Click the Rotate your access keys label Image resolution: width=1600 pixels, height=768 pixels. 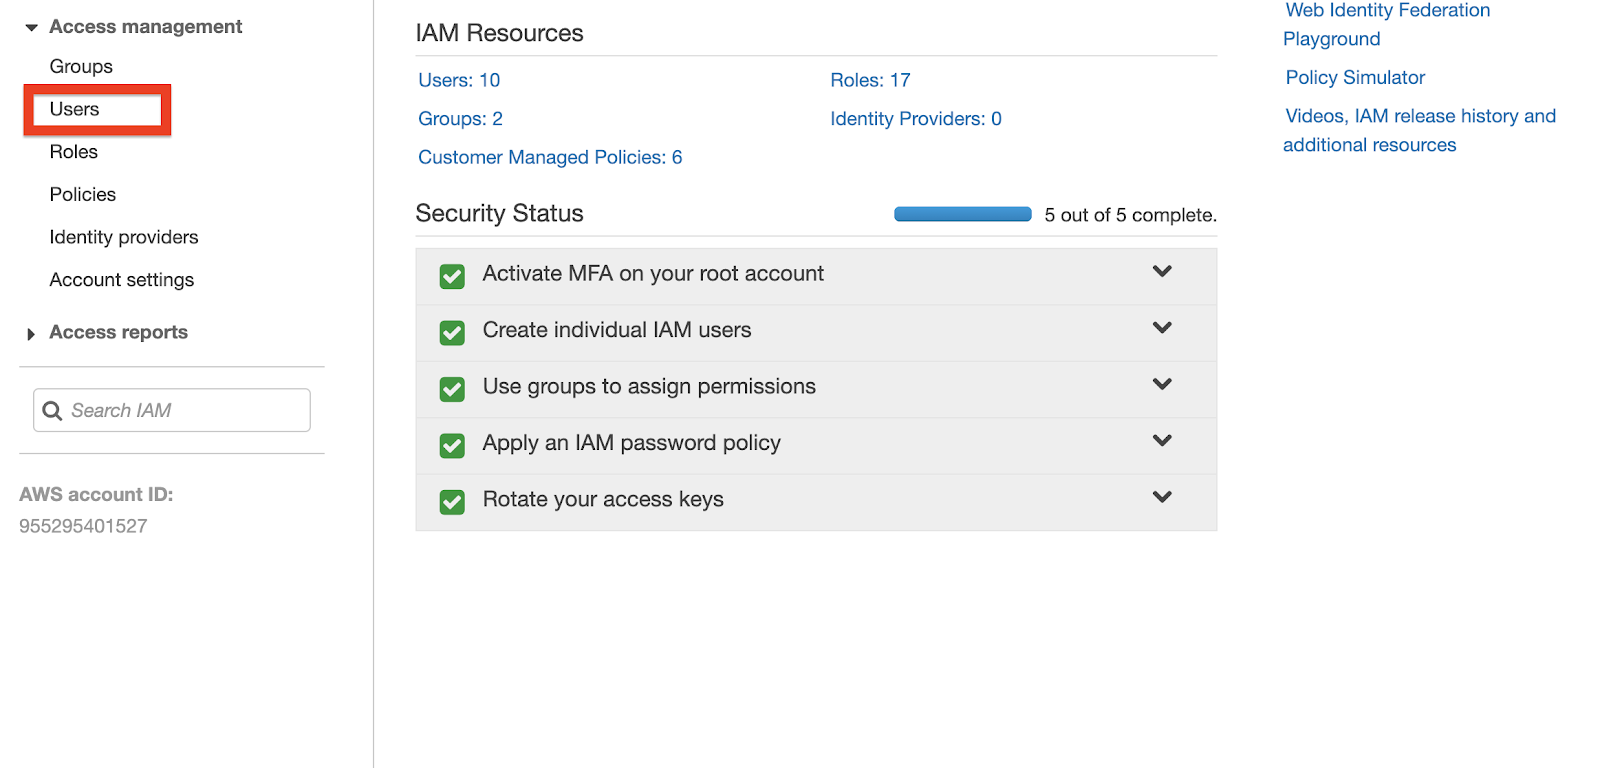point(603,500)
